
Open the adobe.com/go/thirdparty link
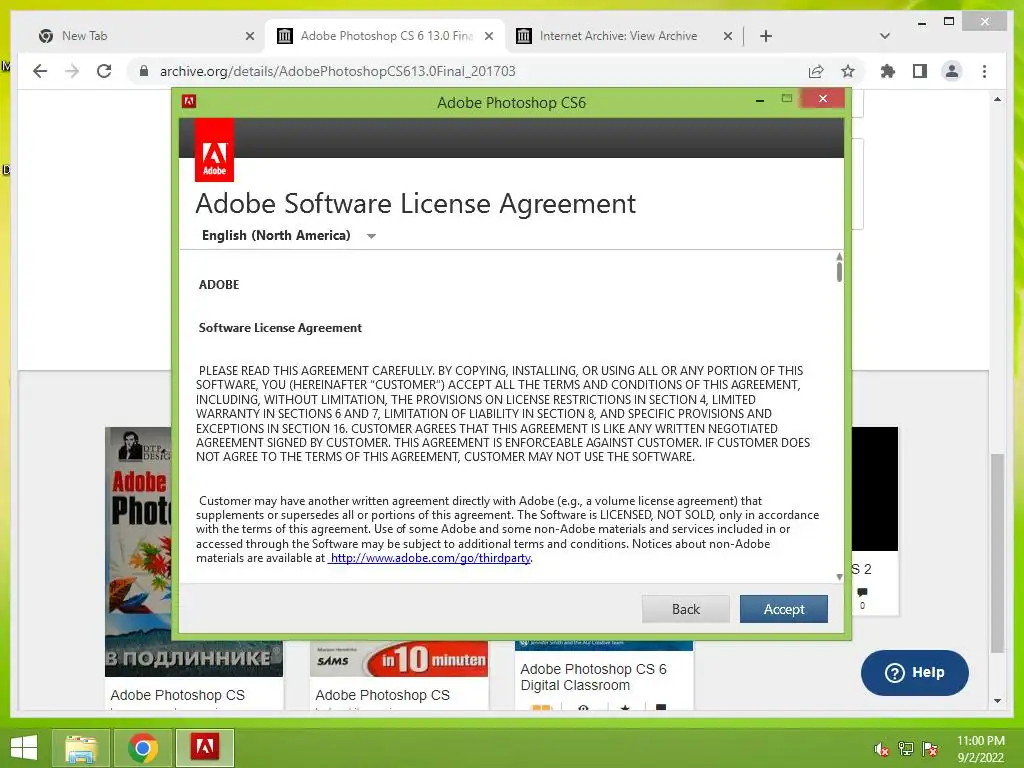[x=430, y=558]
